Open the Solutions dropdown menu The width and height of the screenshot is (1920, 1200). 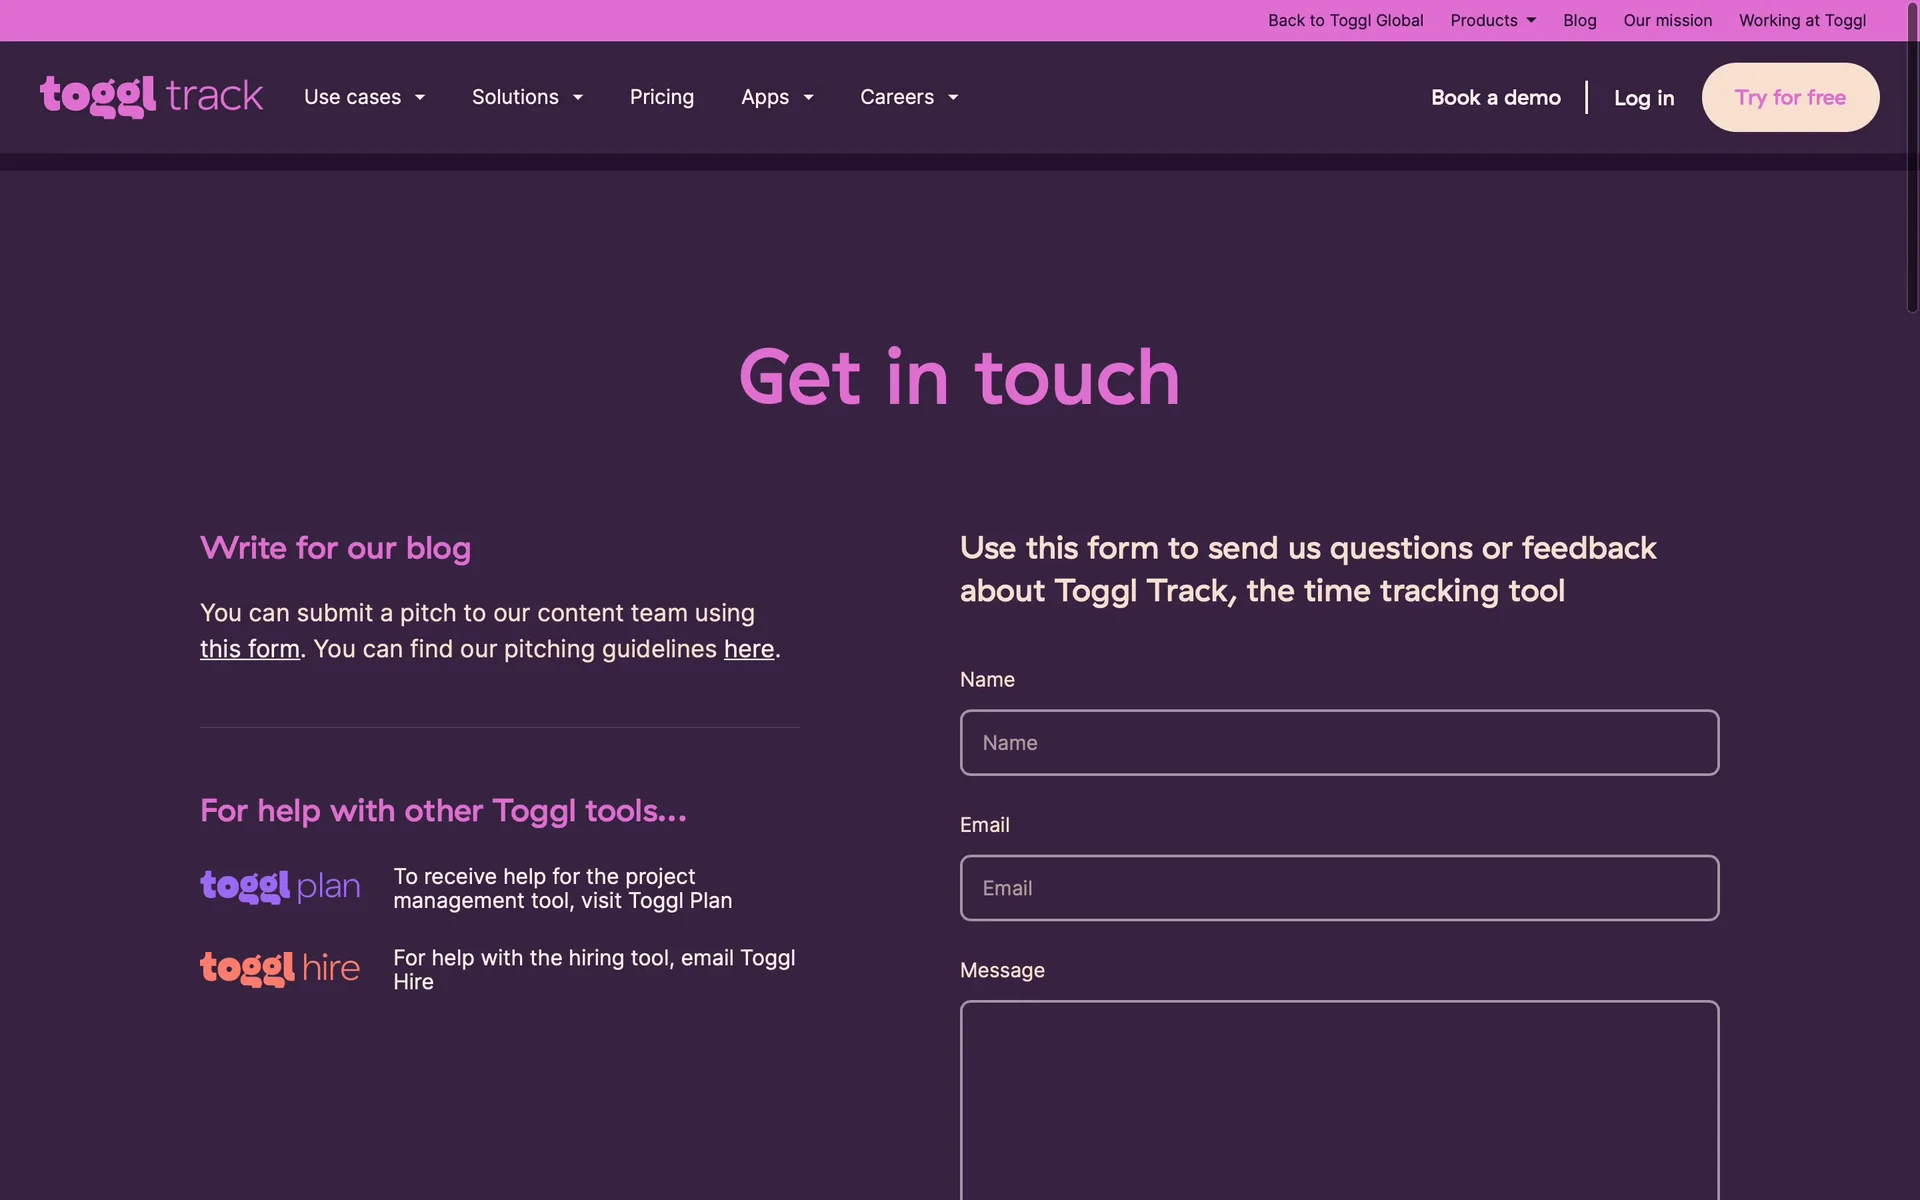(527, 97)
